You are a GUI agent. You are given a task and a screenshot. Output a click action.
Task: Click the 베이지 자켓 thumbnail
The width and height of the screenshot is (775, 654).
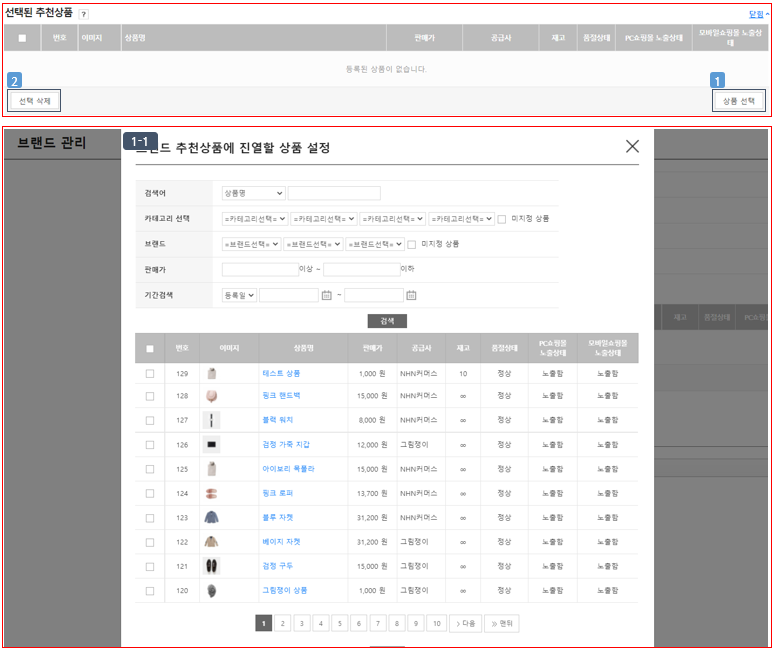(x=212, y=542)
